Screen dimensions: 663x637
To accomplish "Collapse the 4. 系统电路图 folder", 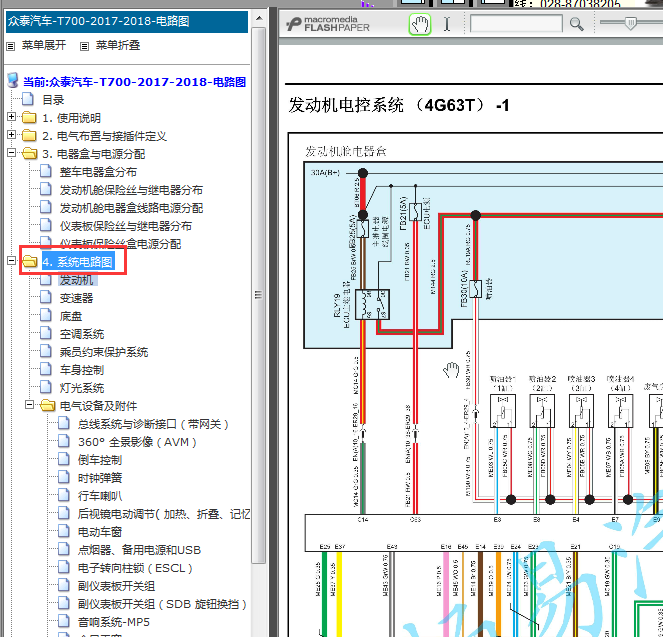I will [11, 261].
